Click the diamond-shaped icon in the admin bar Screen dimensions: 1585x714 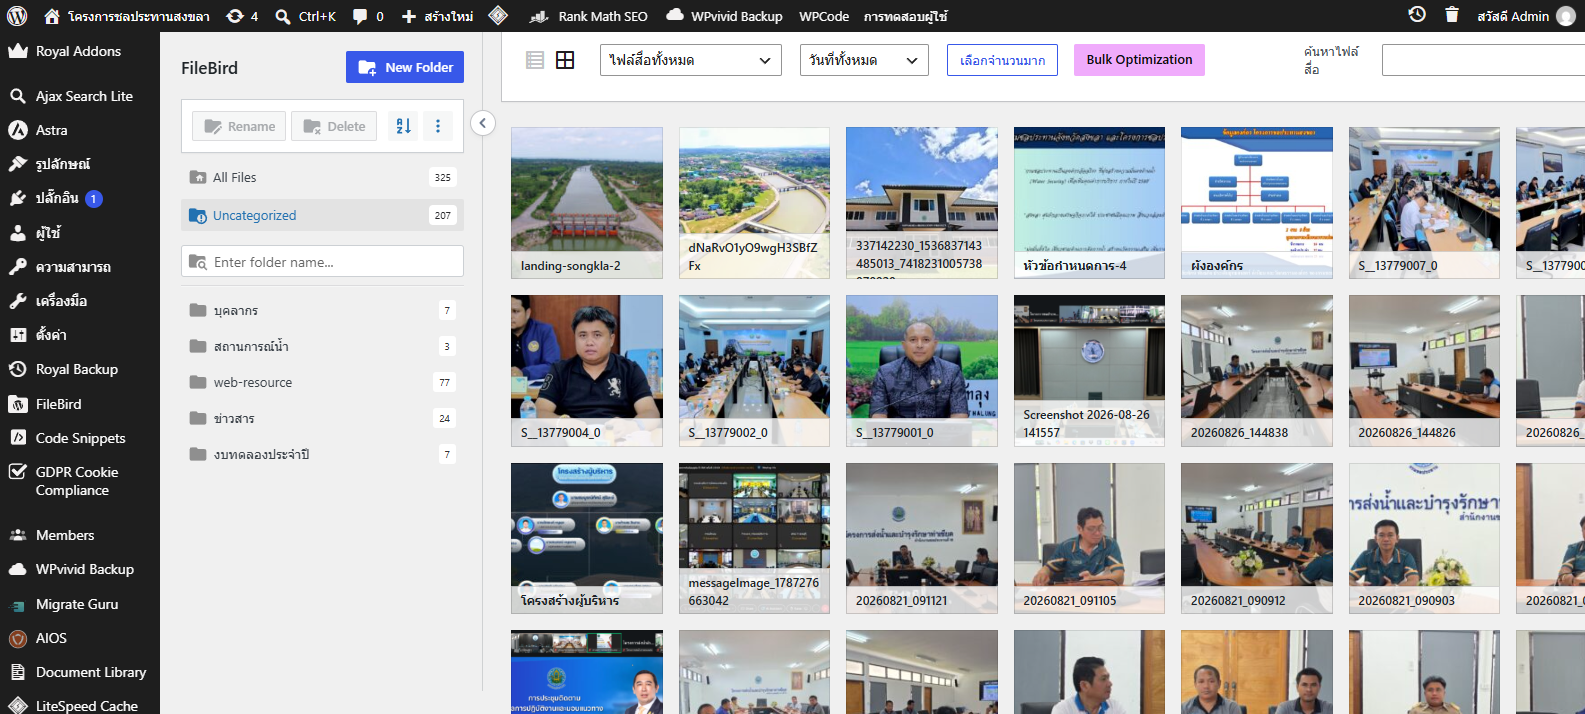tap(498, 16)
